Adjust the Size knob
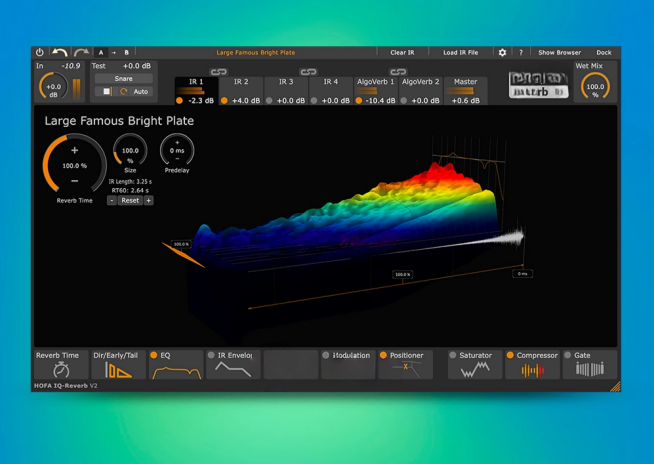 (x=130, y=151)
